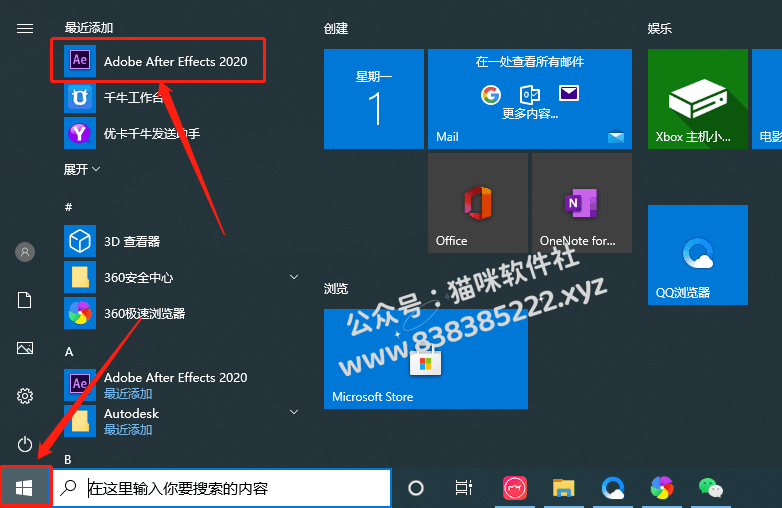Viewport: 782px width, 508px height.
Task: Open WeChat from taskbar
Action: click(x=711, y=488)
